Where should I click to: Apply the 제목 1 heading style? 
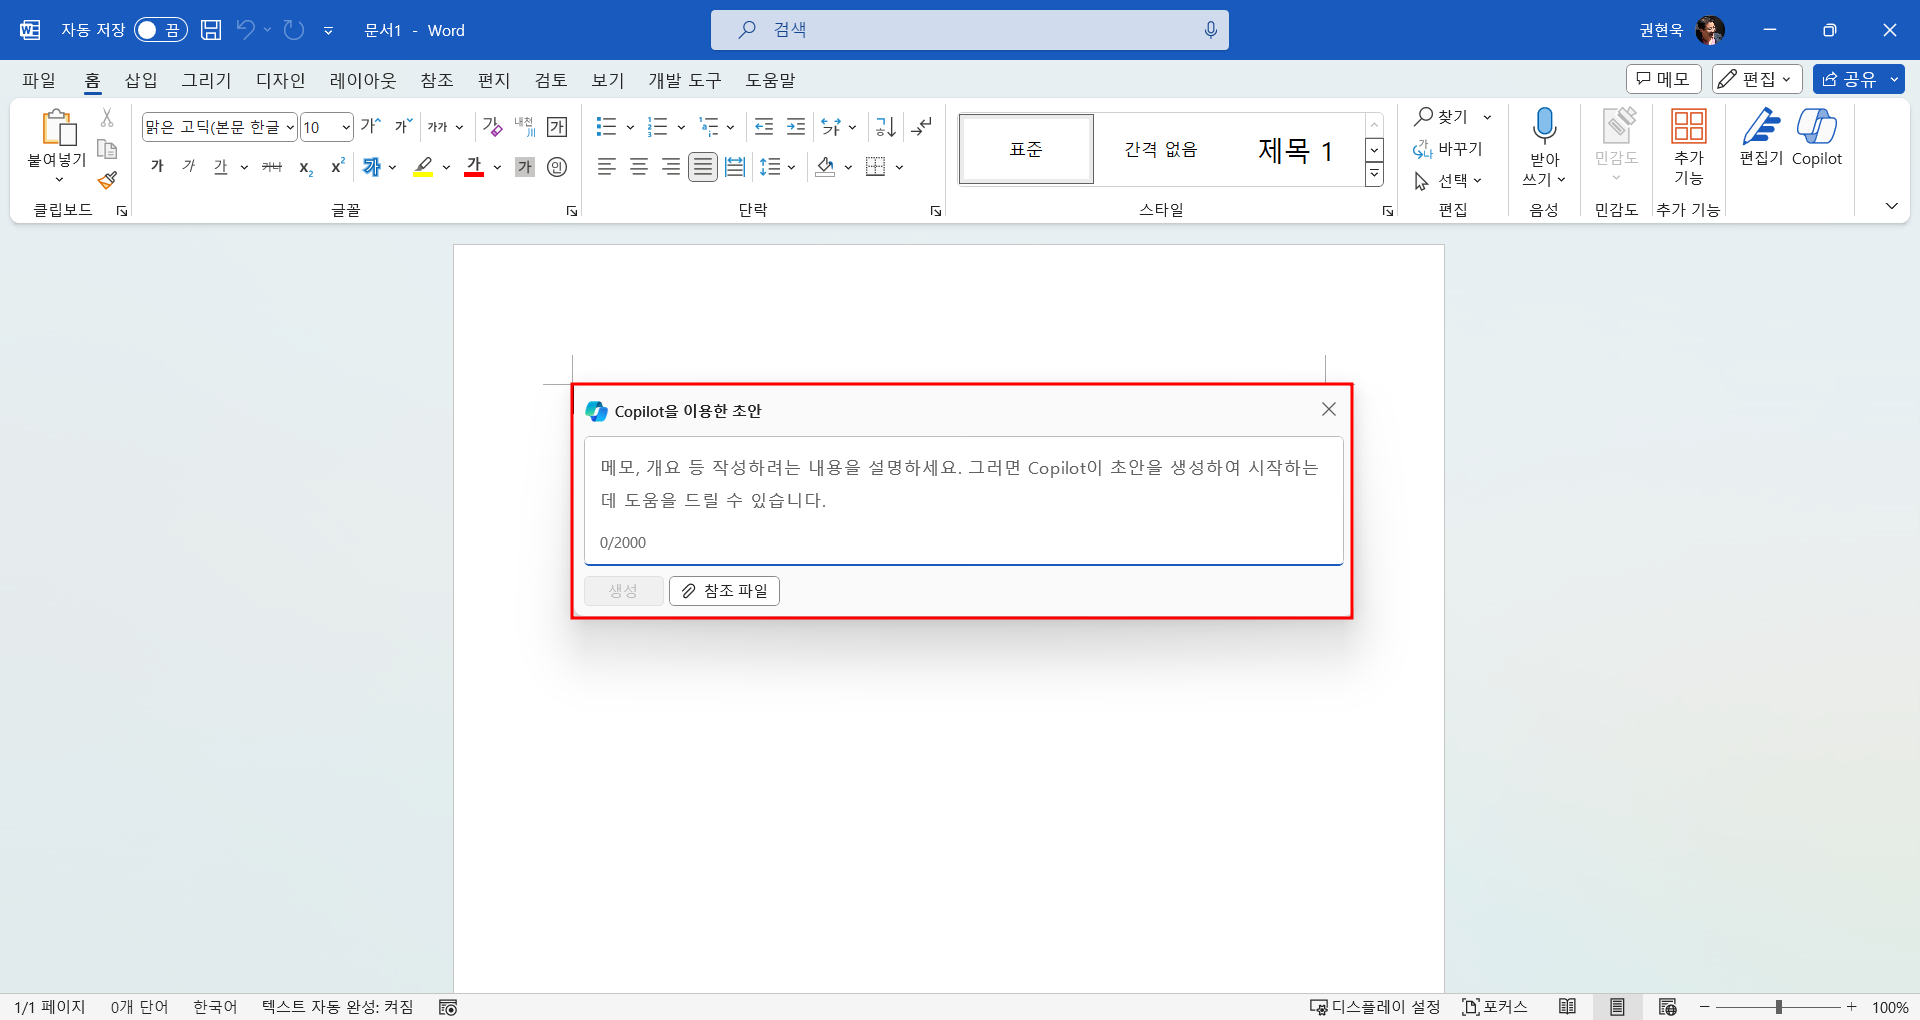[x=1296, y=150]
